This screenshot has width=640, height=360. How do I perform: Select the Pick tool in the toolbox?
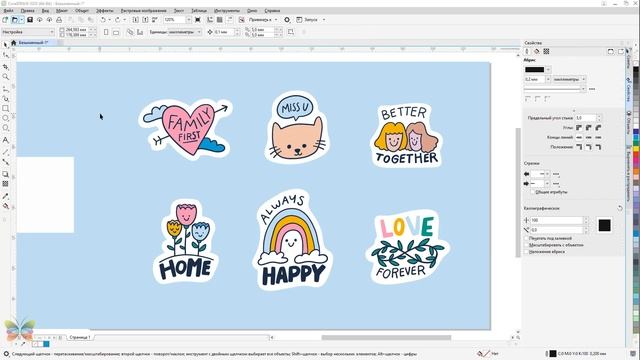point(5,44)
